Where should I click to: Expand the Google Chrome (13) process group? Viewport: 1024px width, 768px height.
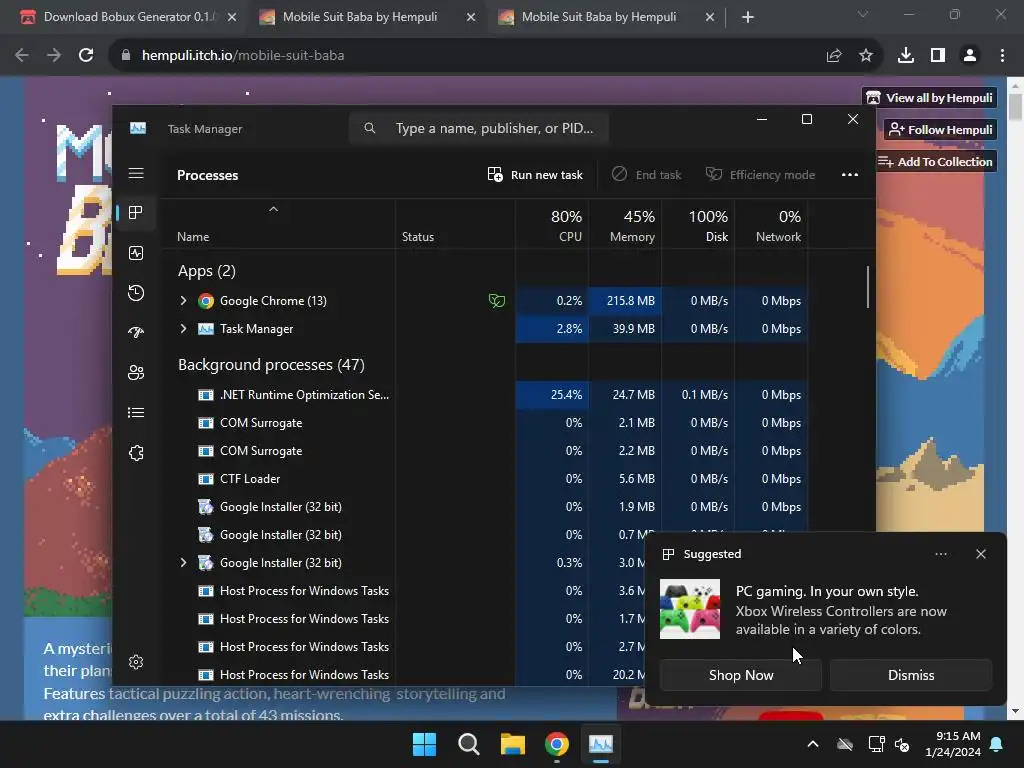point(184,300)
